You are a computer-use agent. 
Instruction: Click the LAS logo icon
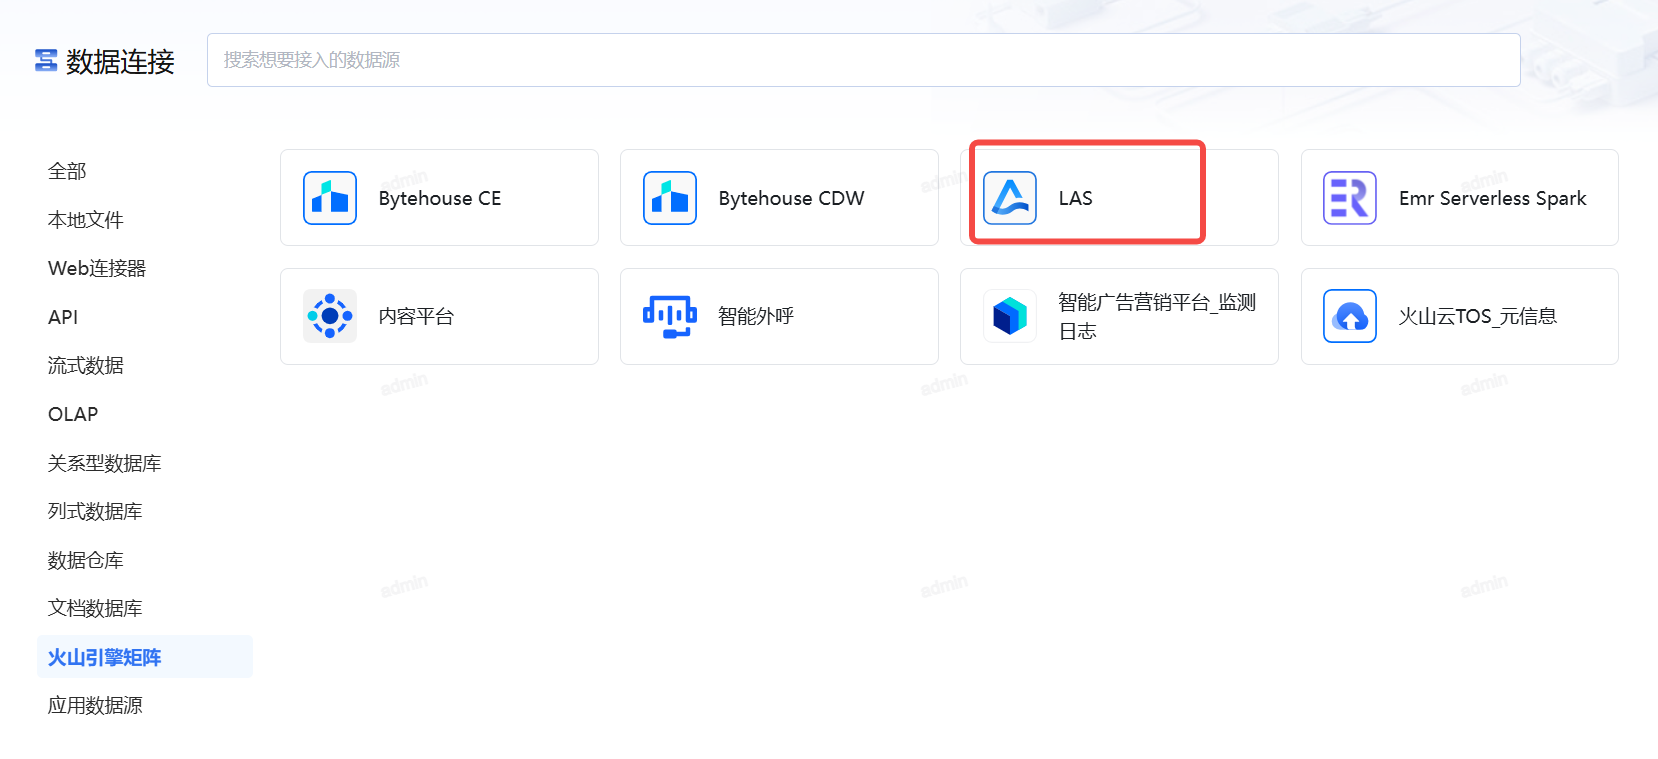coord(1010,198)
